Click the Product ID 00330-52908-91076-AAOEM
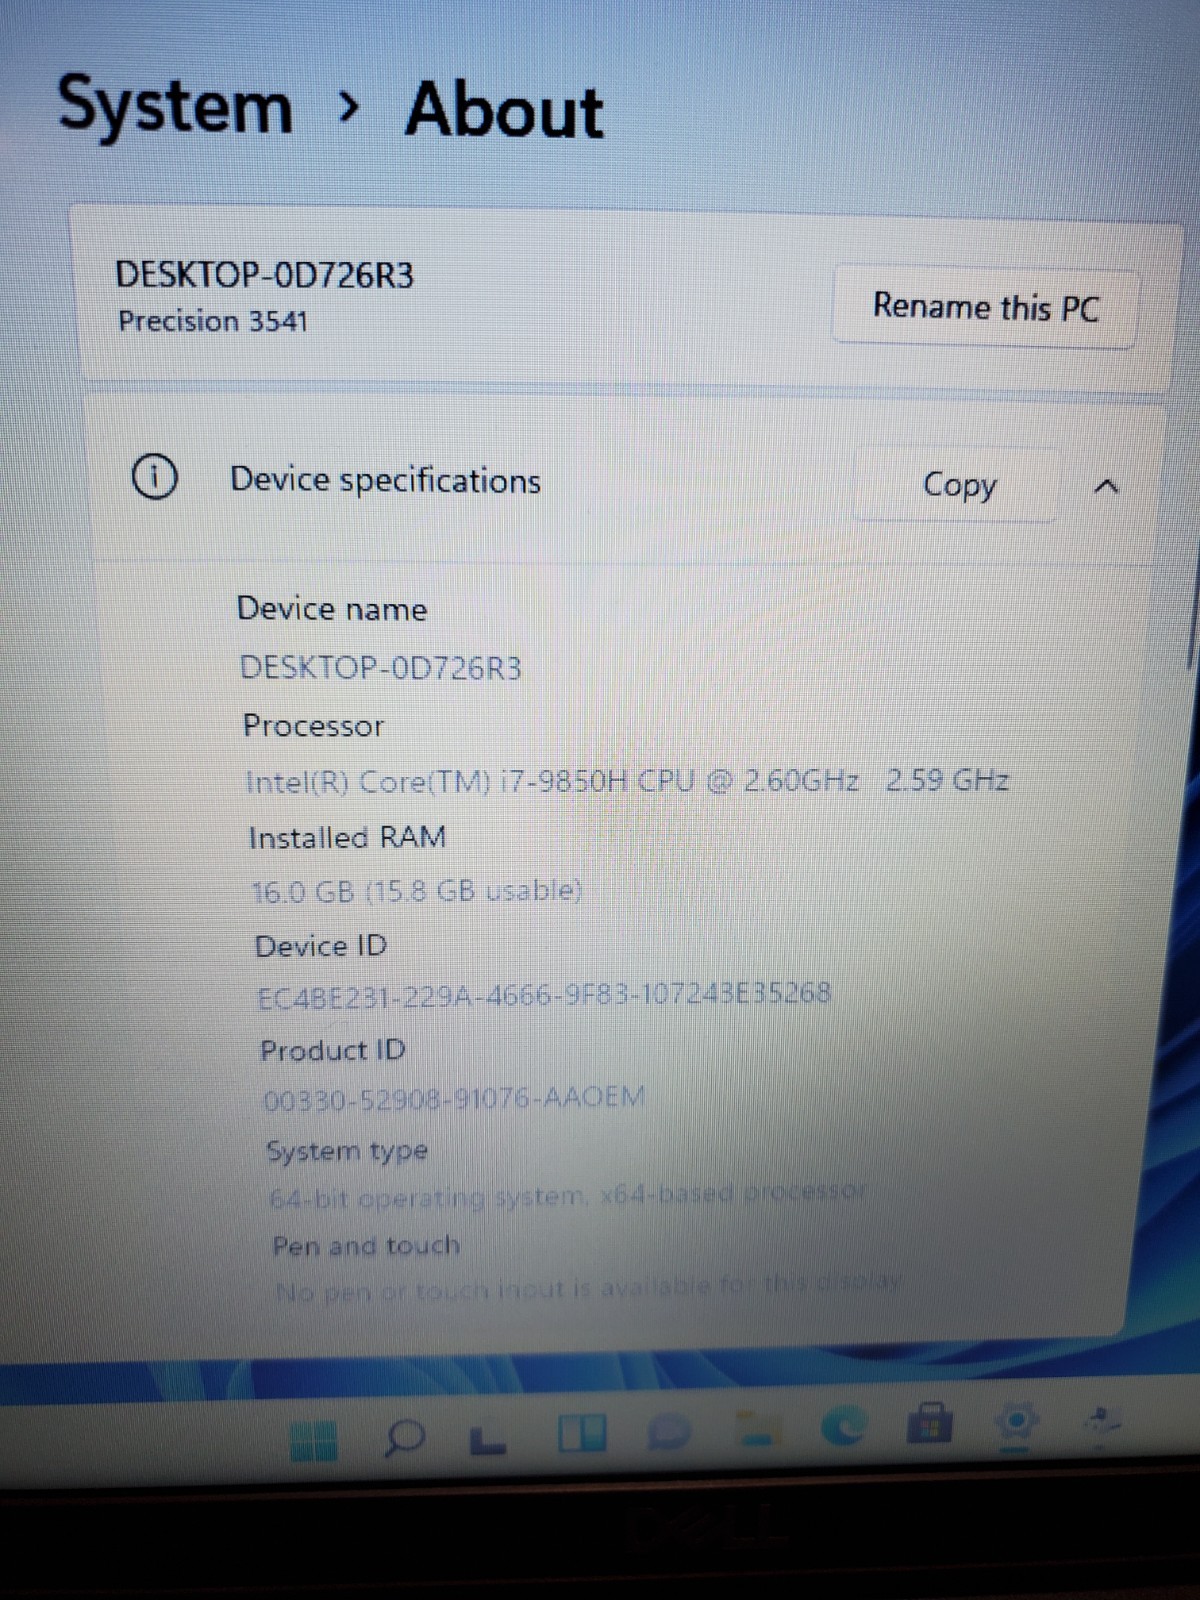1200x1600 pixels. [x=453, y=1098]
